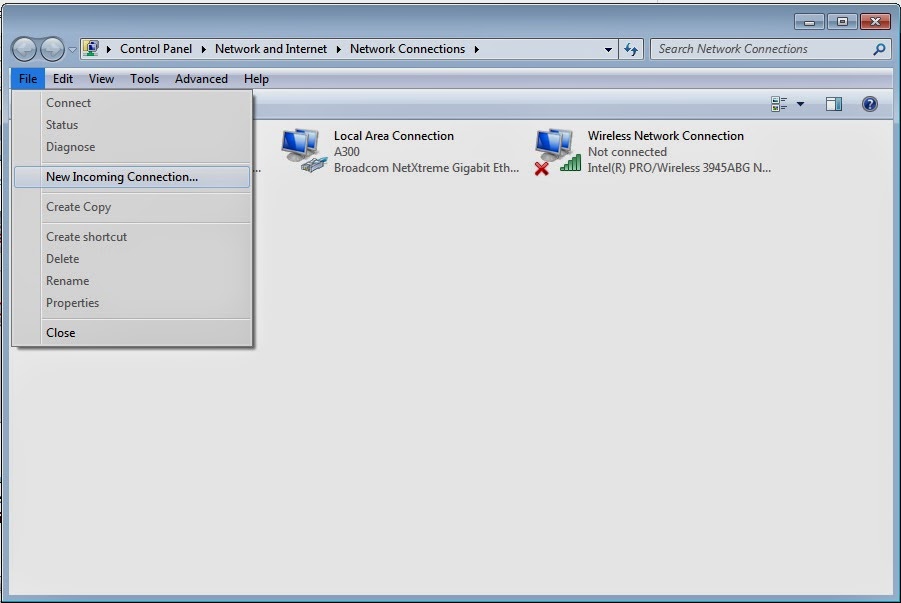Image resolution: width=901 pixels, height=603 pixels.
Task: Choose Delete in File menu
Action: [x=132, y=259]
